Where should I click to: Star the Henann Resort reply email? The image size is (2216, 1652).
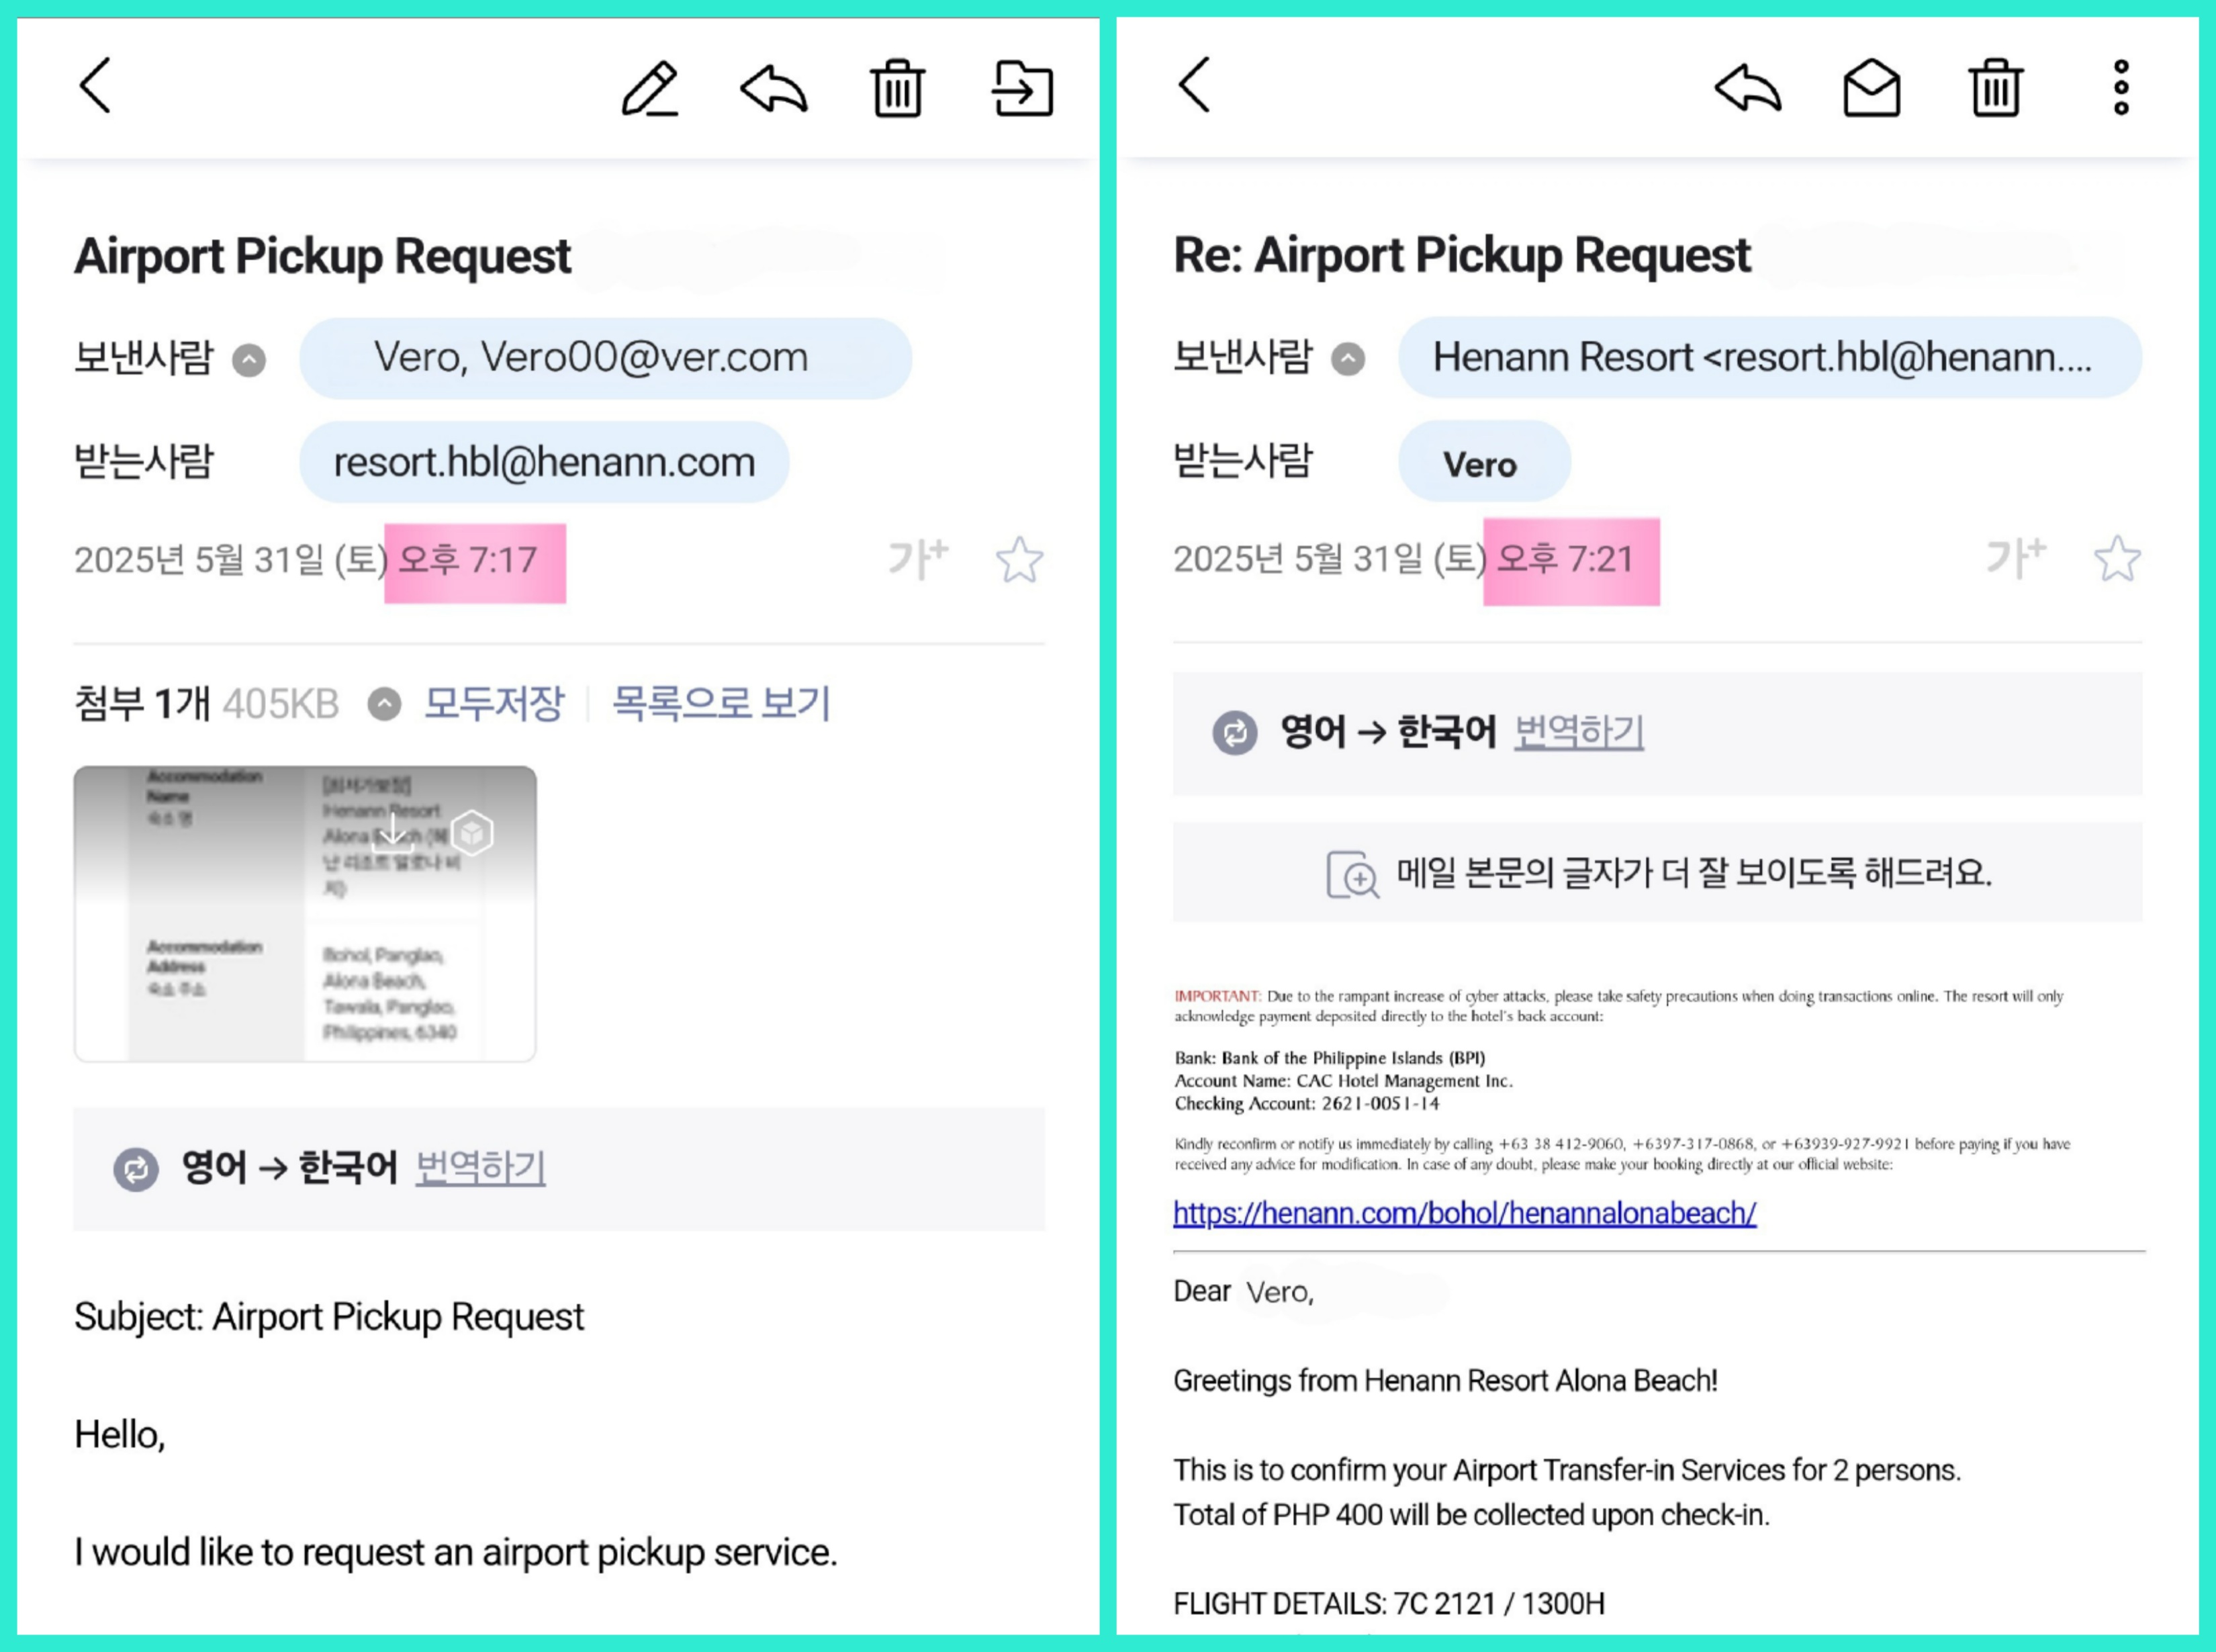(x=2117, y=559)
